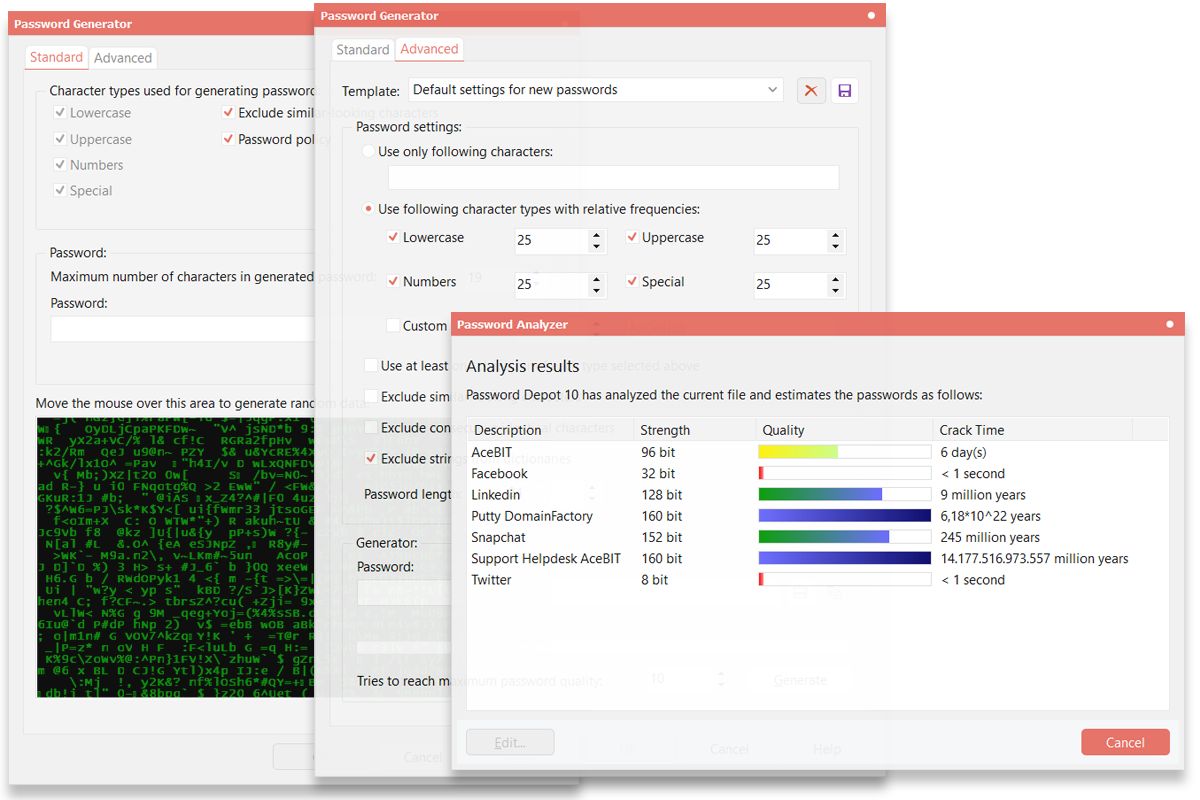Viewport: 1200px width, 800px height.
Task: Toggle Special checkbox in Standard window
Action: point(61,191)
